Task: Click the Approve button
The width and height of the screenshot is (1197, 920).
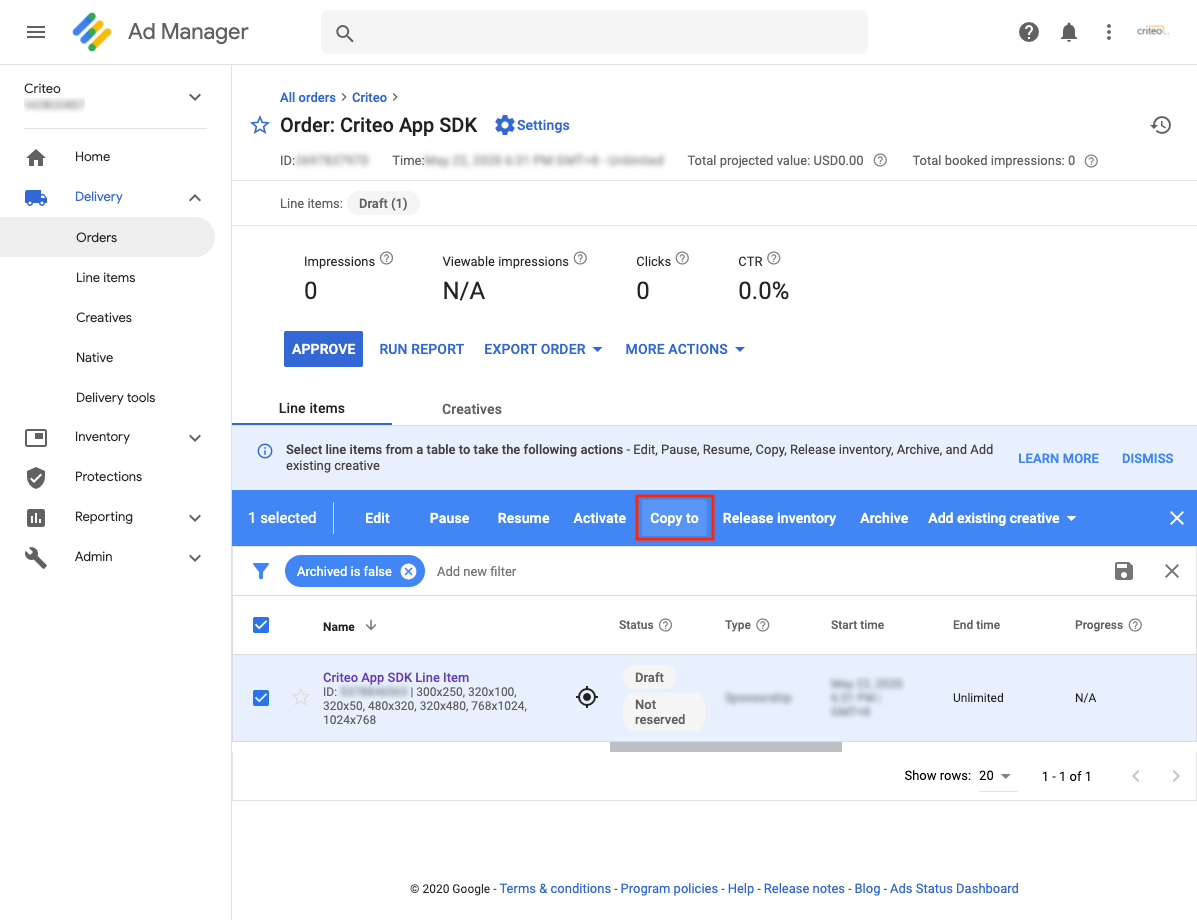Action: (323, 349)
